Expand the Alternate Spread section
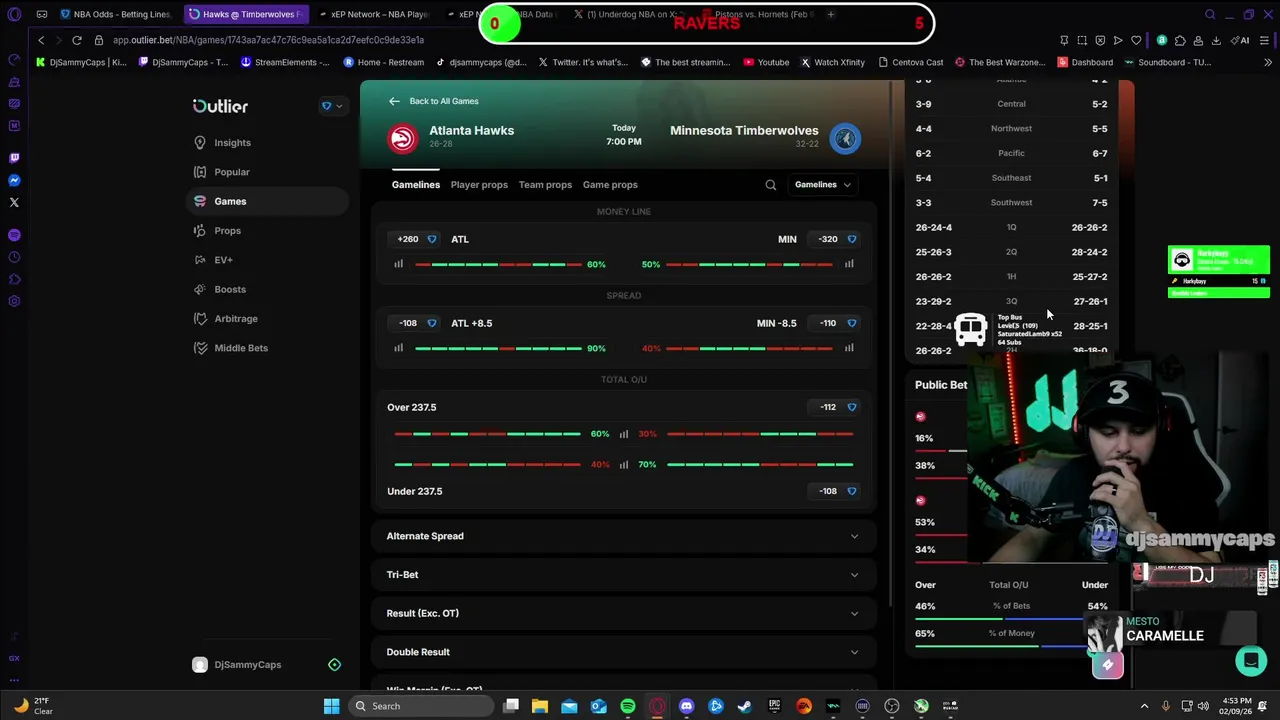The height and width of the screenshot is (720, 1280). click(x=623, y=536)
